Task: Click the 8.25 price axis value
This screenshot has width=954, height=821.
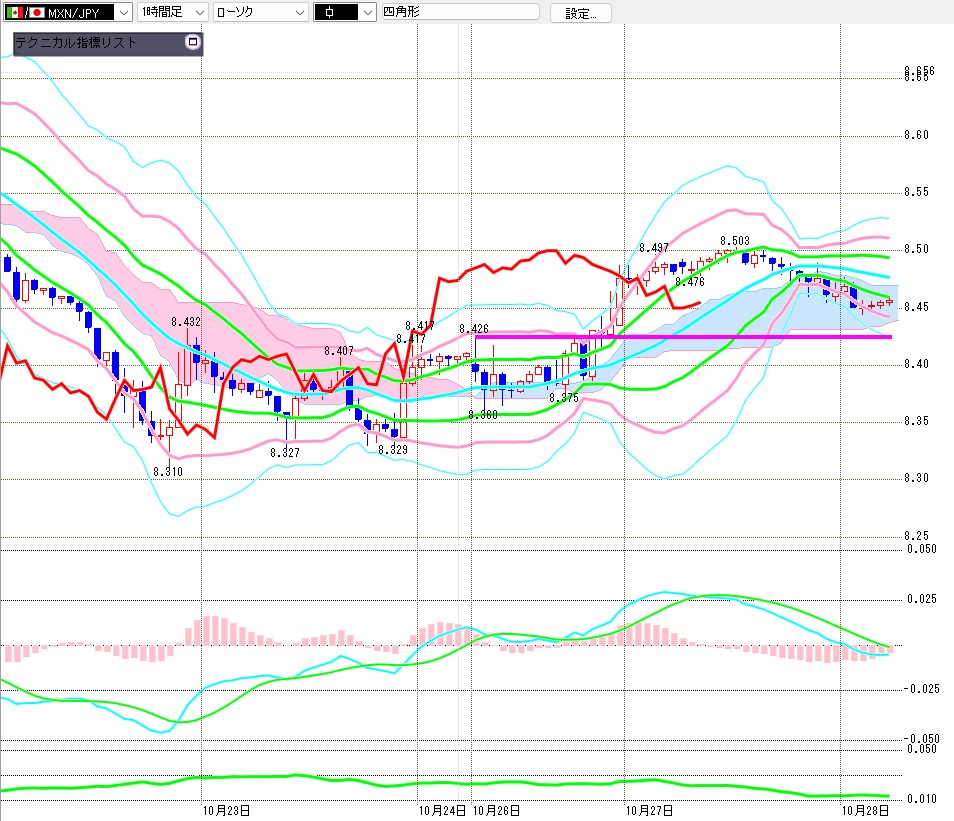Action: click(x=916, y=536)
